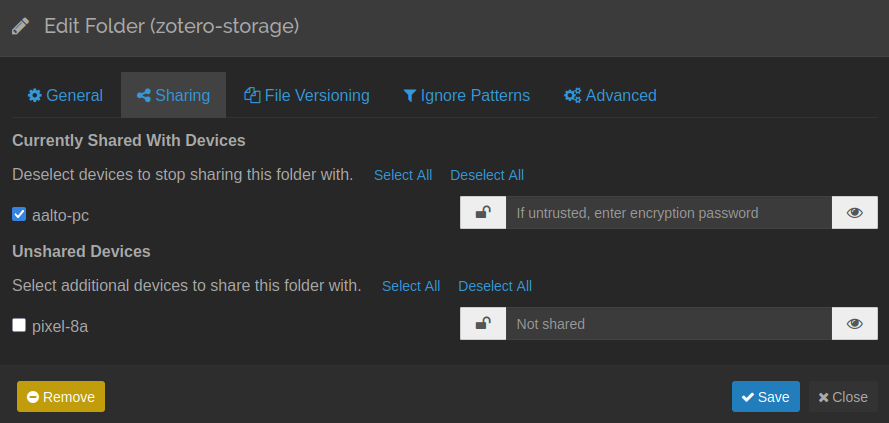Image resolution: width=889 pixels, height=423 pixels.
Task: Click the pencil icon beside Edit Folder title
Action: tap(21, 27)
